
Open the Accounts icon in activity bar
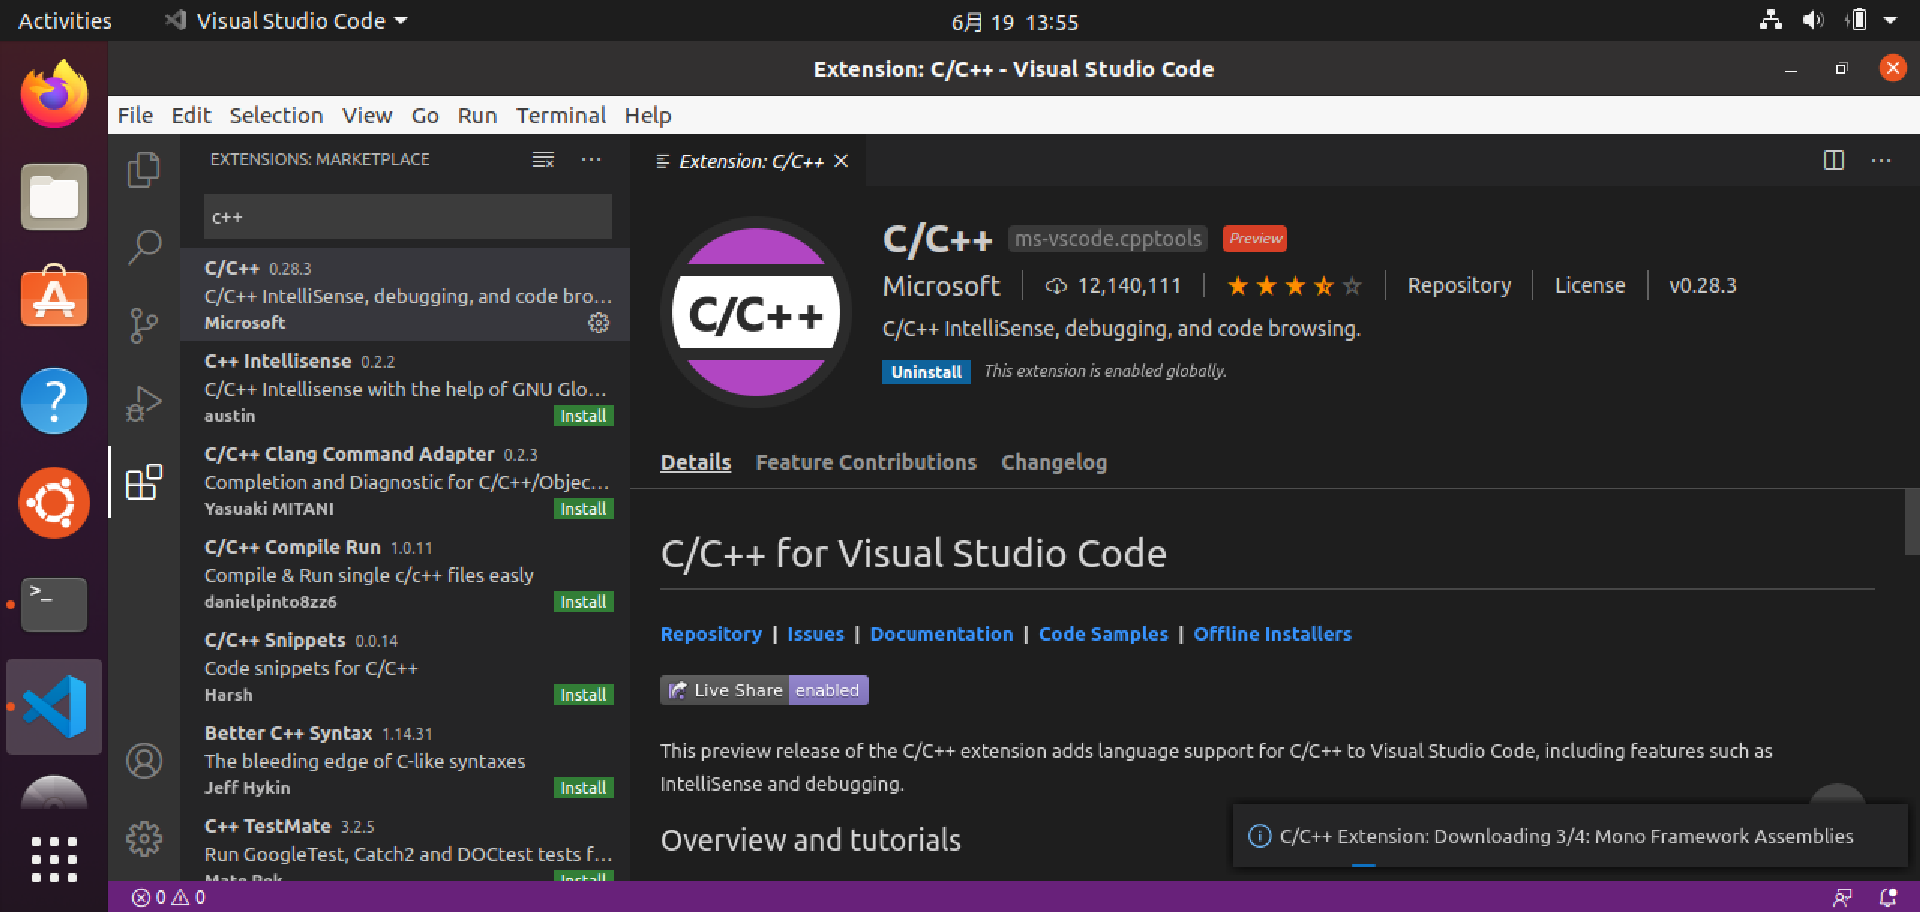[x=144, y=761]
